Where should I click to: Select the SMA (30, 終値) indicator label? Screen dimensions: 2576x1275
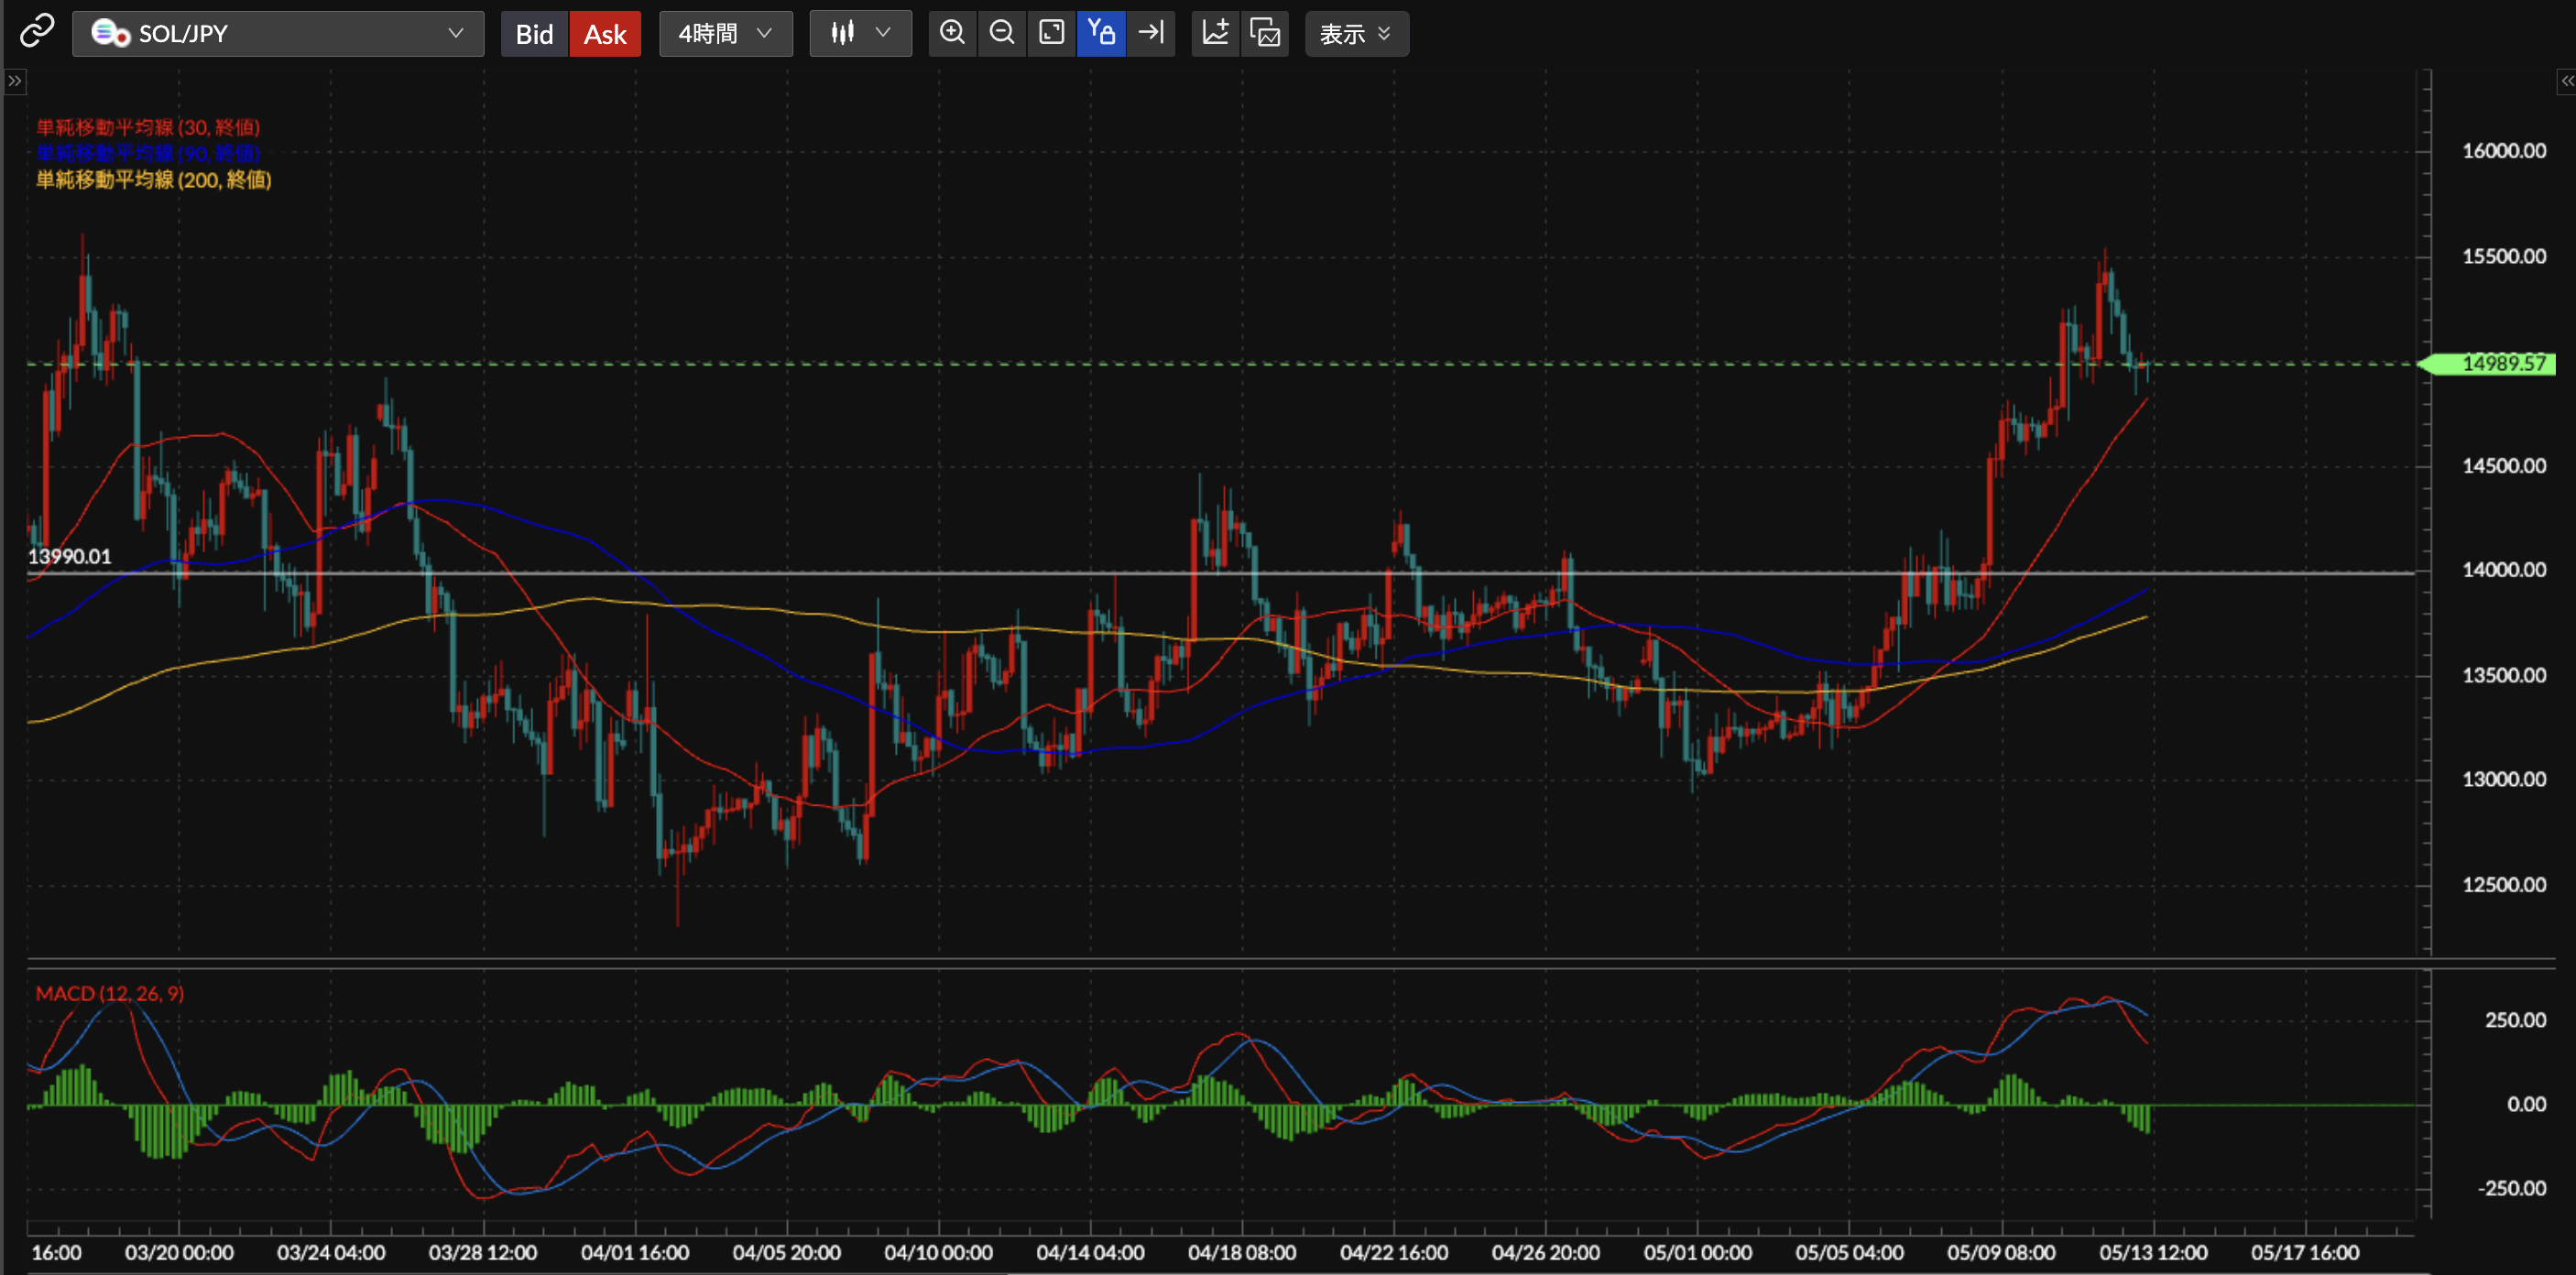(148, 127)
